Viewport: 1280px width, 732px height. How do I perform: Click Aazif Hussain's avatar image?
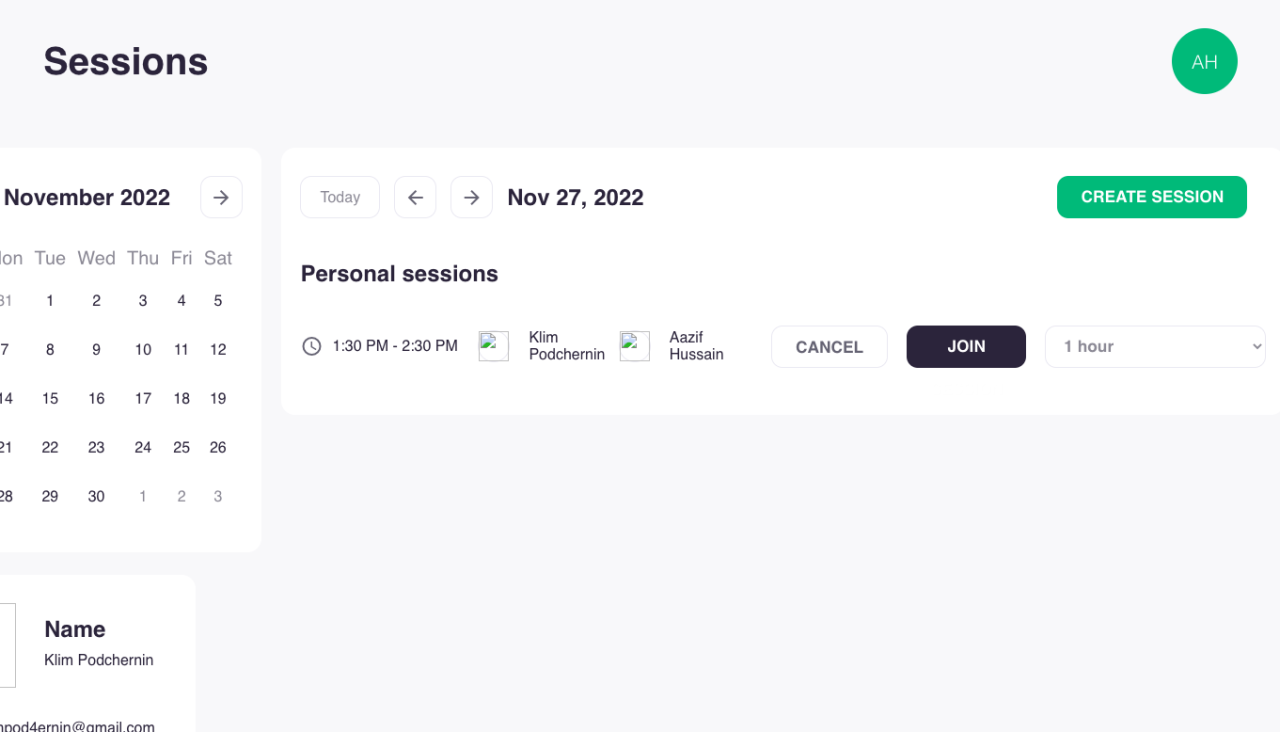(x=635, y=346)
